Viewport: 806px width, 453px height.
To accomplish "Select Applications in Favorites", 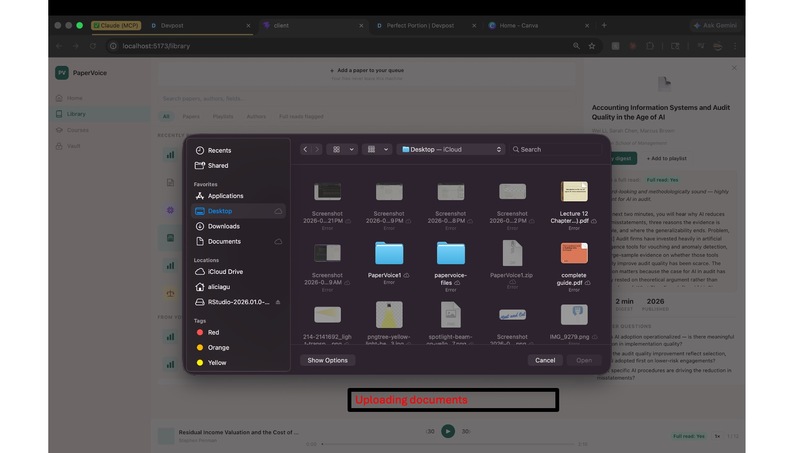I will 225,196.
